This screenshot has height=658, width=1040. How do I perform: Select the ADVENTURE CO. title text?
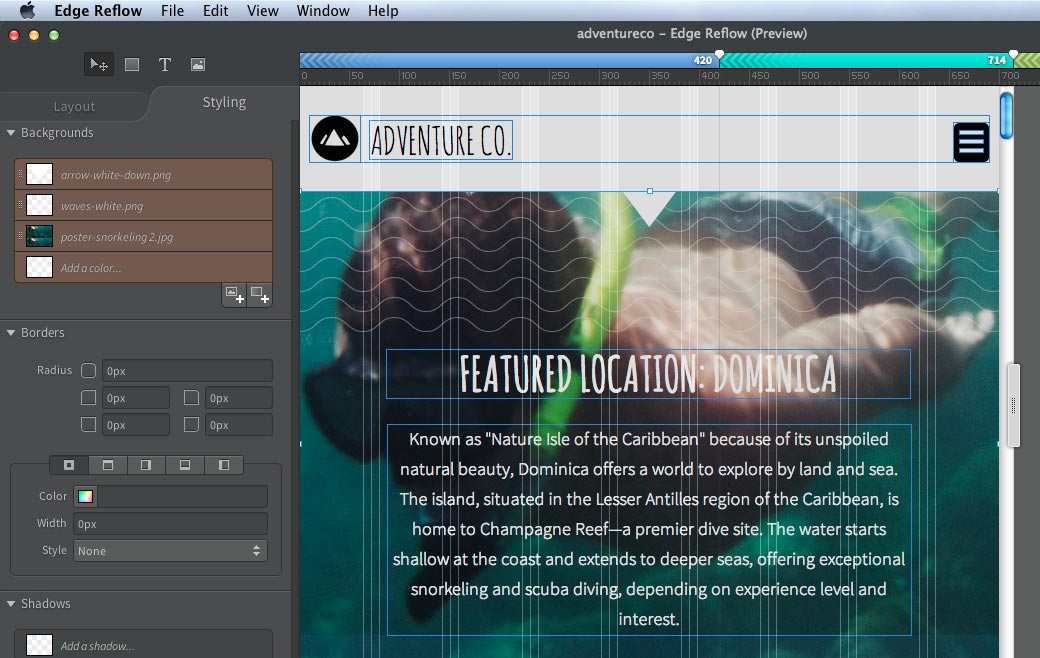click(x=440, y=140)
